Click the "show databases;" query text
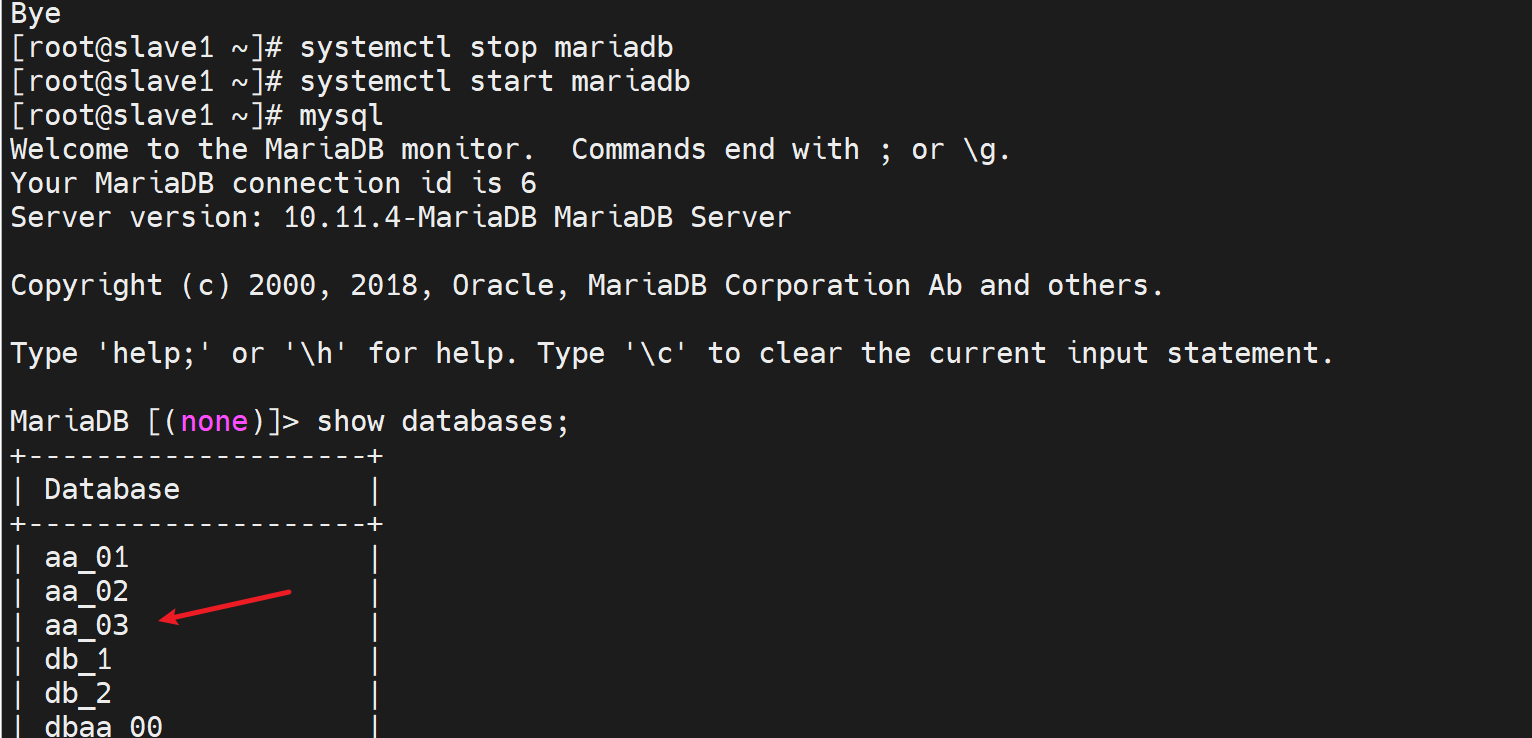The height and width of the screenshot is (738, 1532). click(442, 422)
